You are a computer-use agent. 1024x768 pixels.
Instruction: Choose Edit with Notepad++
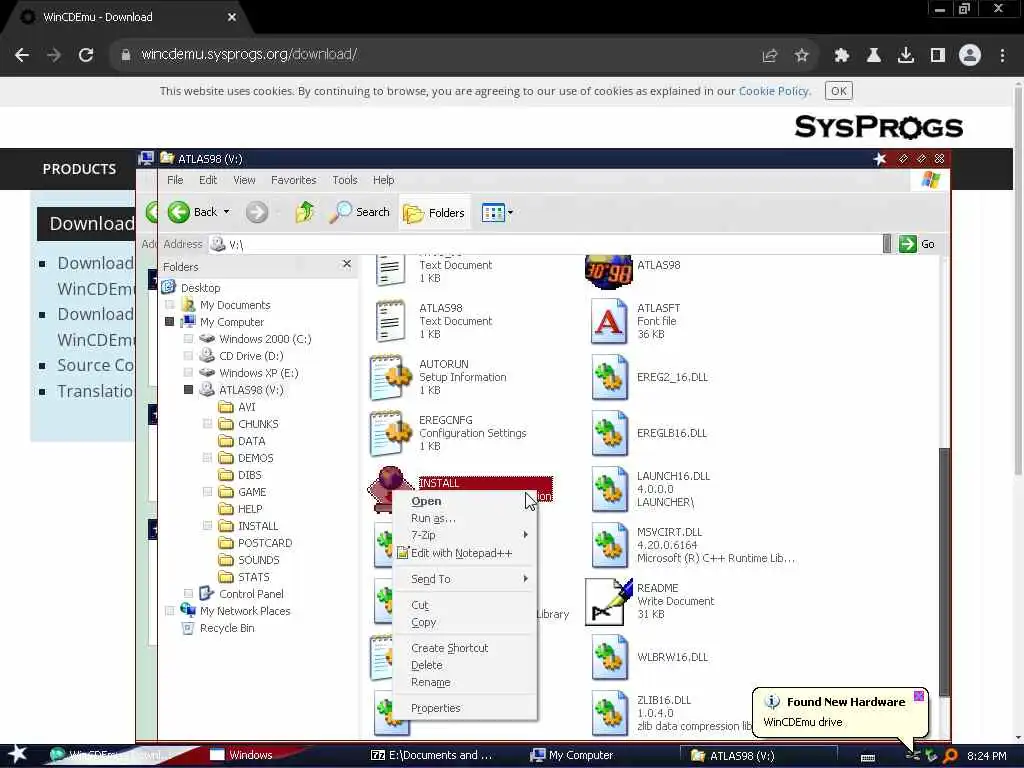[x=464, y=553]
